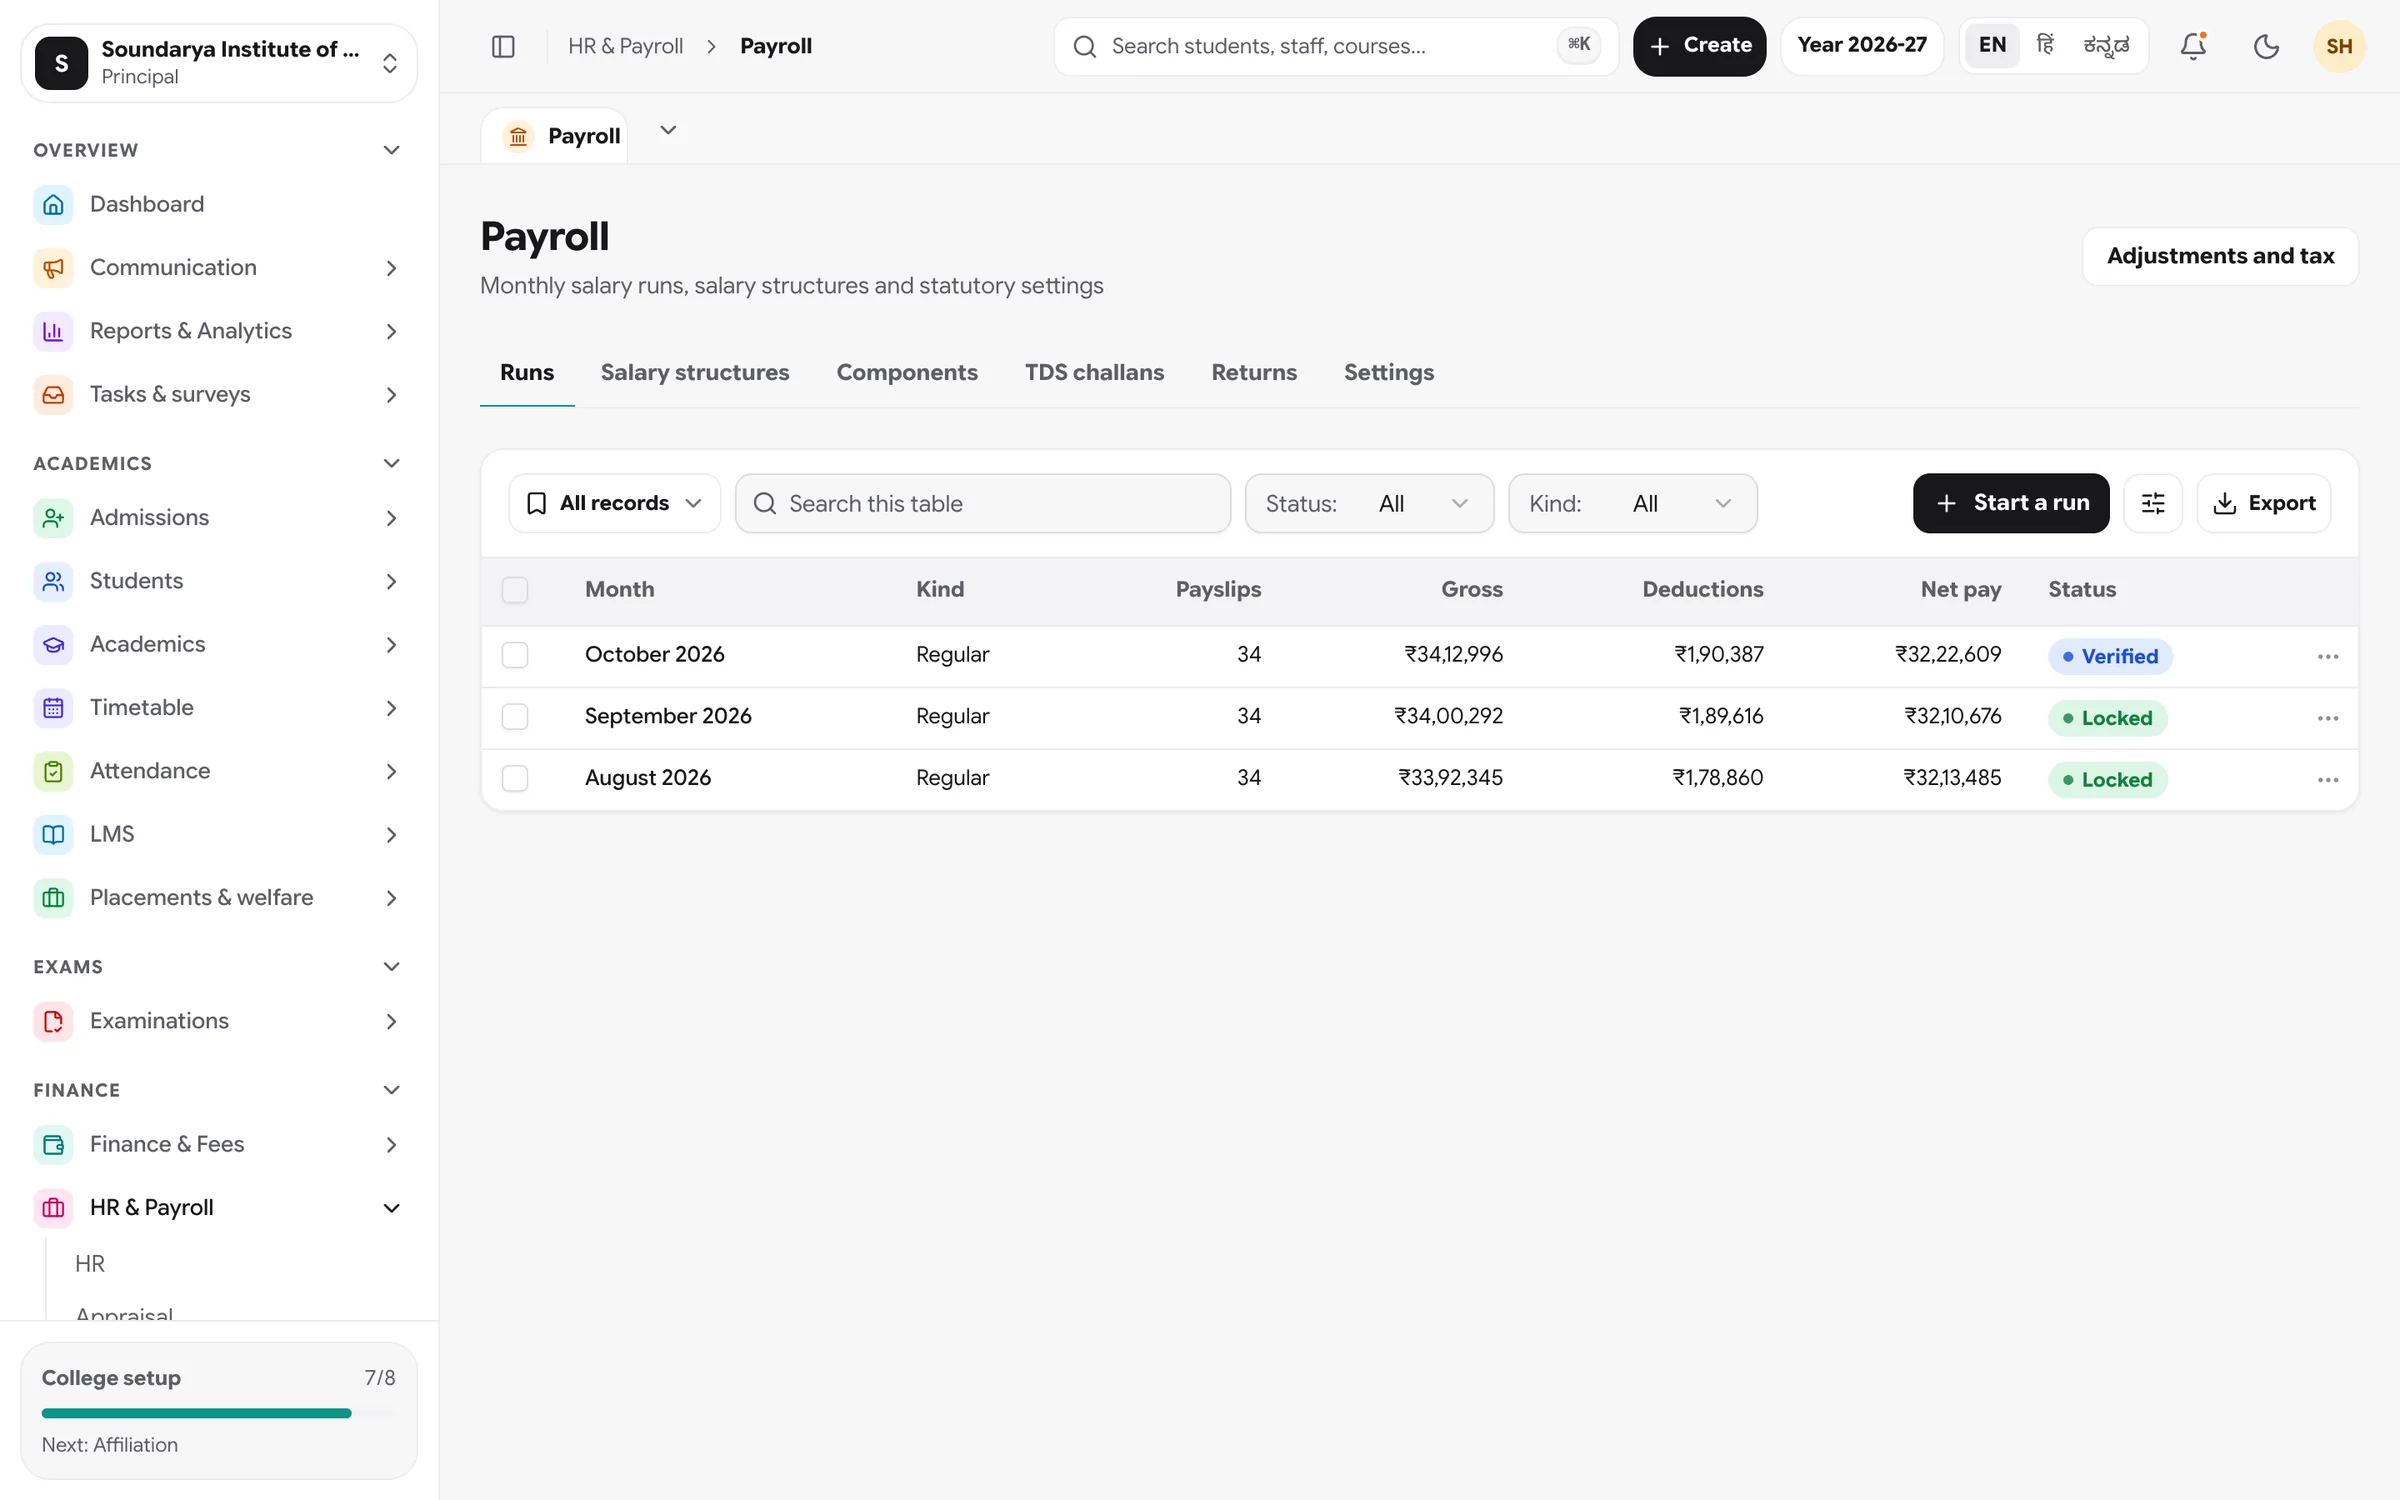The height and width of the screenshot is (1500, 2400).
Task: Go to HR & Payroll breadcrumb
Action: [x=625, y=46]
